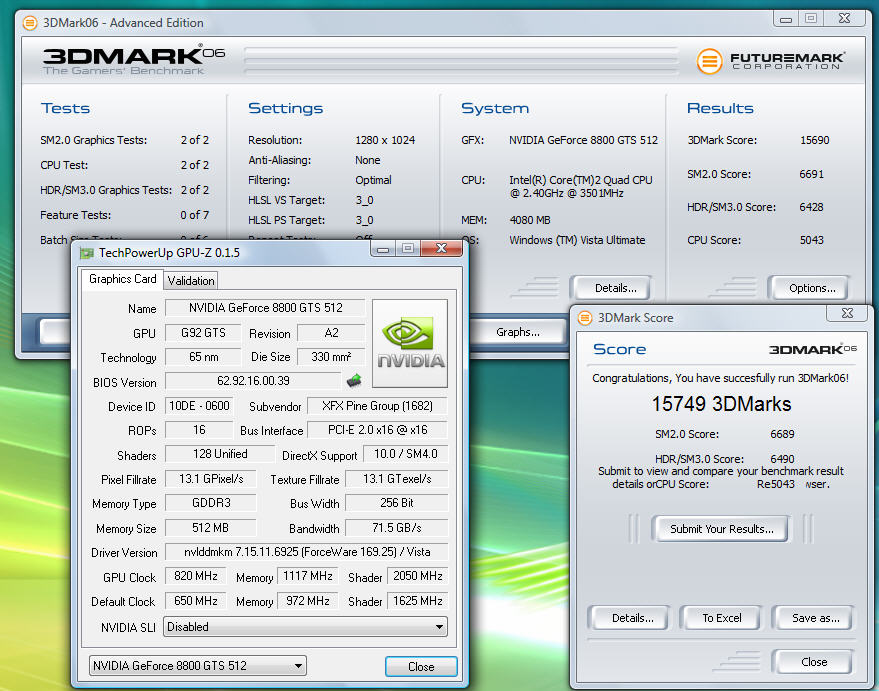
Task: Click the Default Clock 650 MHz field
Action: coord(196,601)
